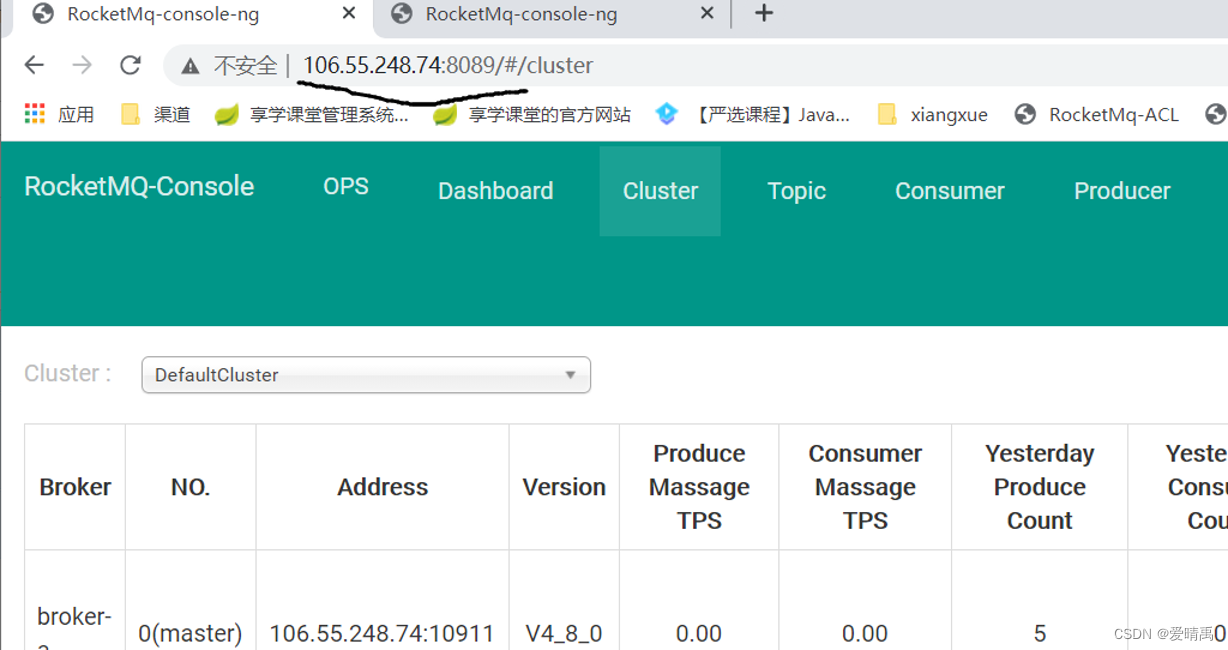Click the Cluster : label
Image resolution: width=1228 pixels, height=650 pixels.
(68, 374)
